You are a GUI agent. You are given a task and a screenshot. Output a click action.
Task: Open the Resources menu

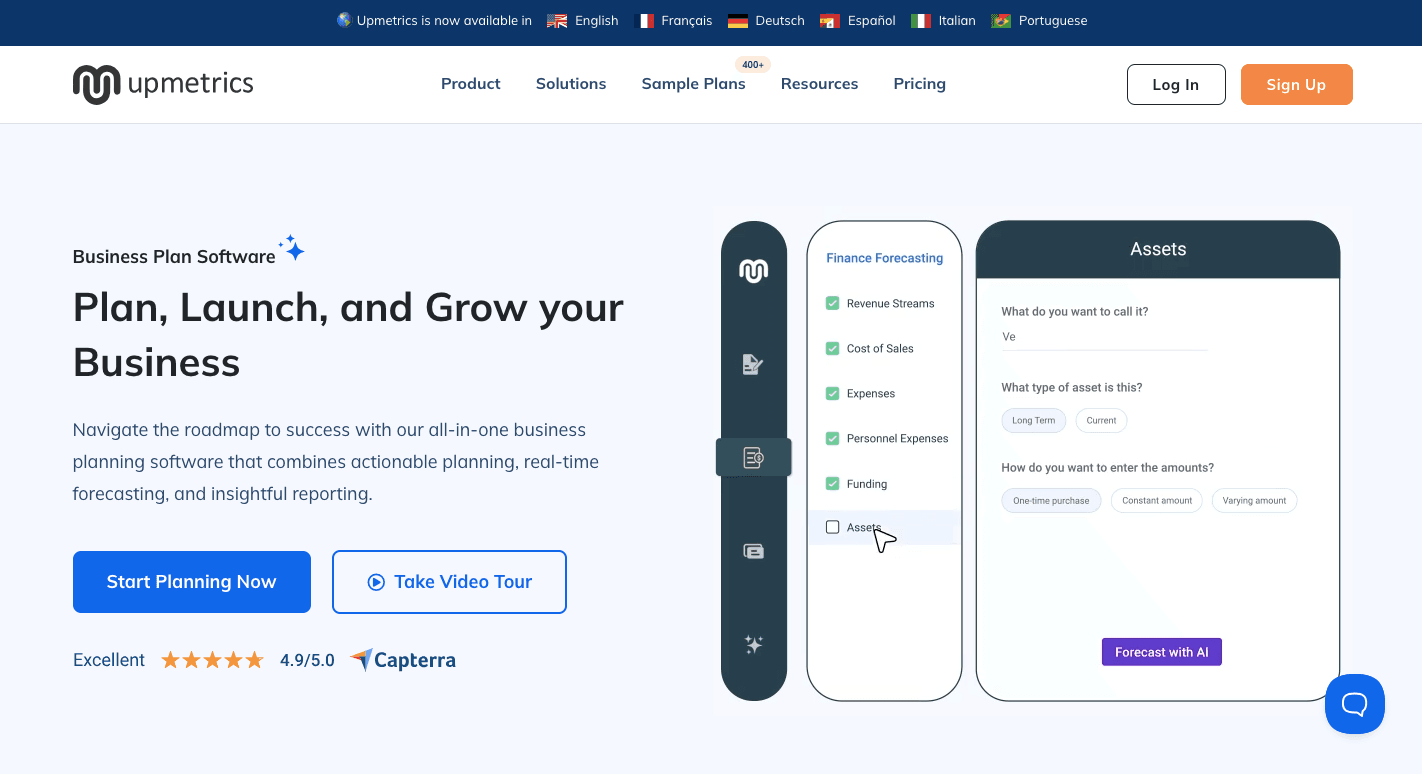[819, 84]
